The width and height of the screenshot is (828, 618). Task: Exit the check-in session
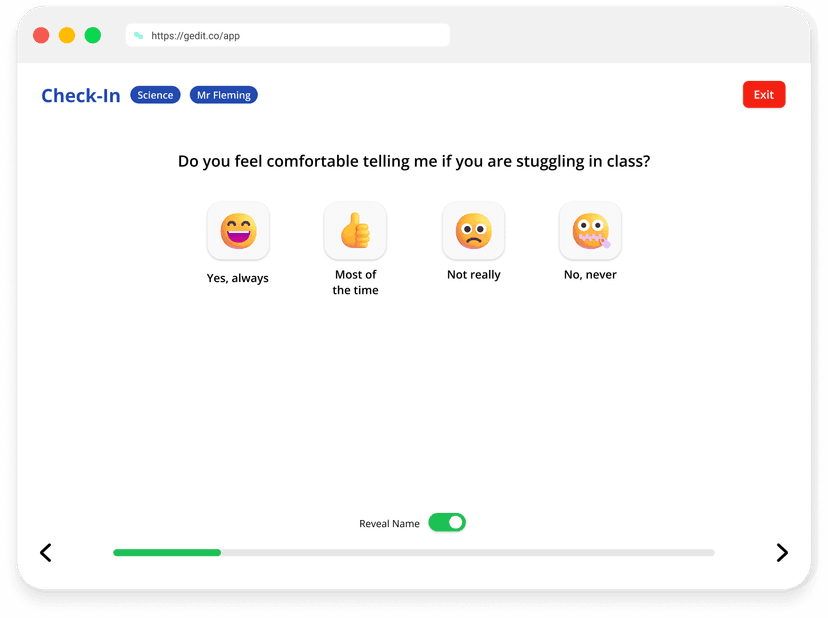click(x=763, y=94)
